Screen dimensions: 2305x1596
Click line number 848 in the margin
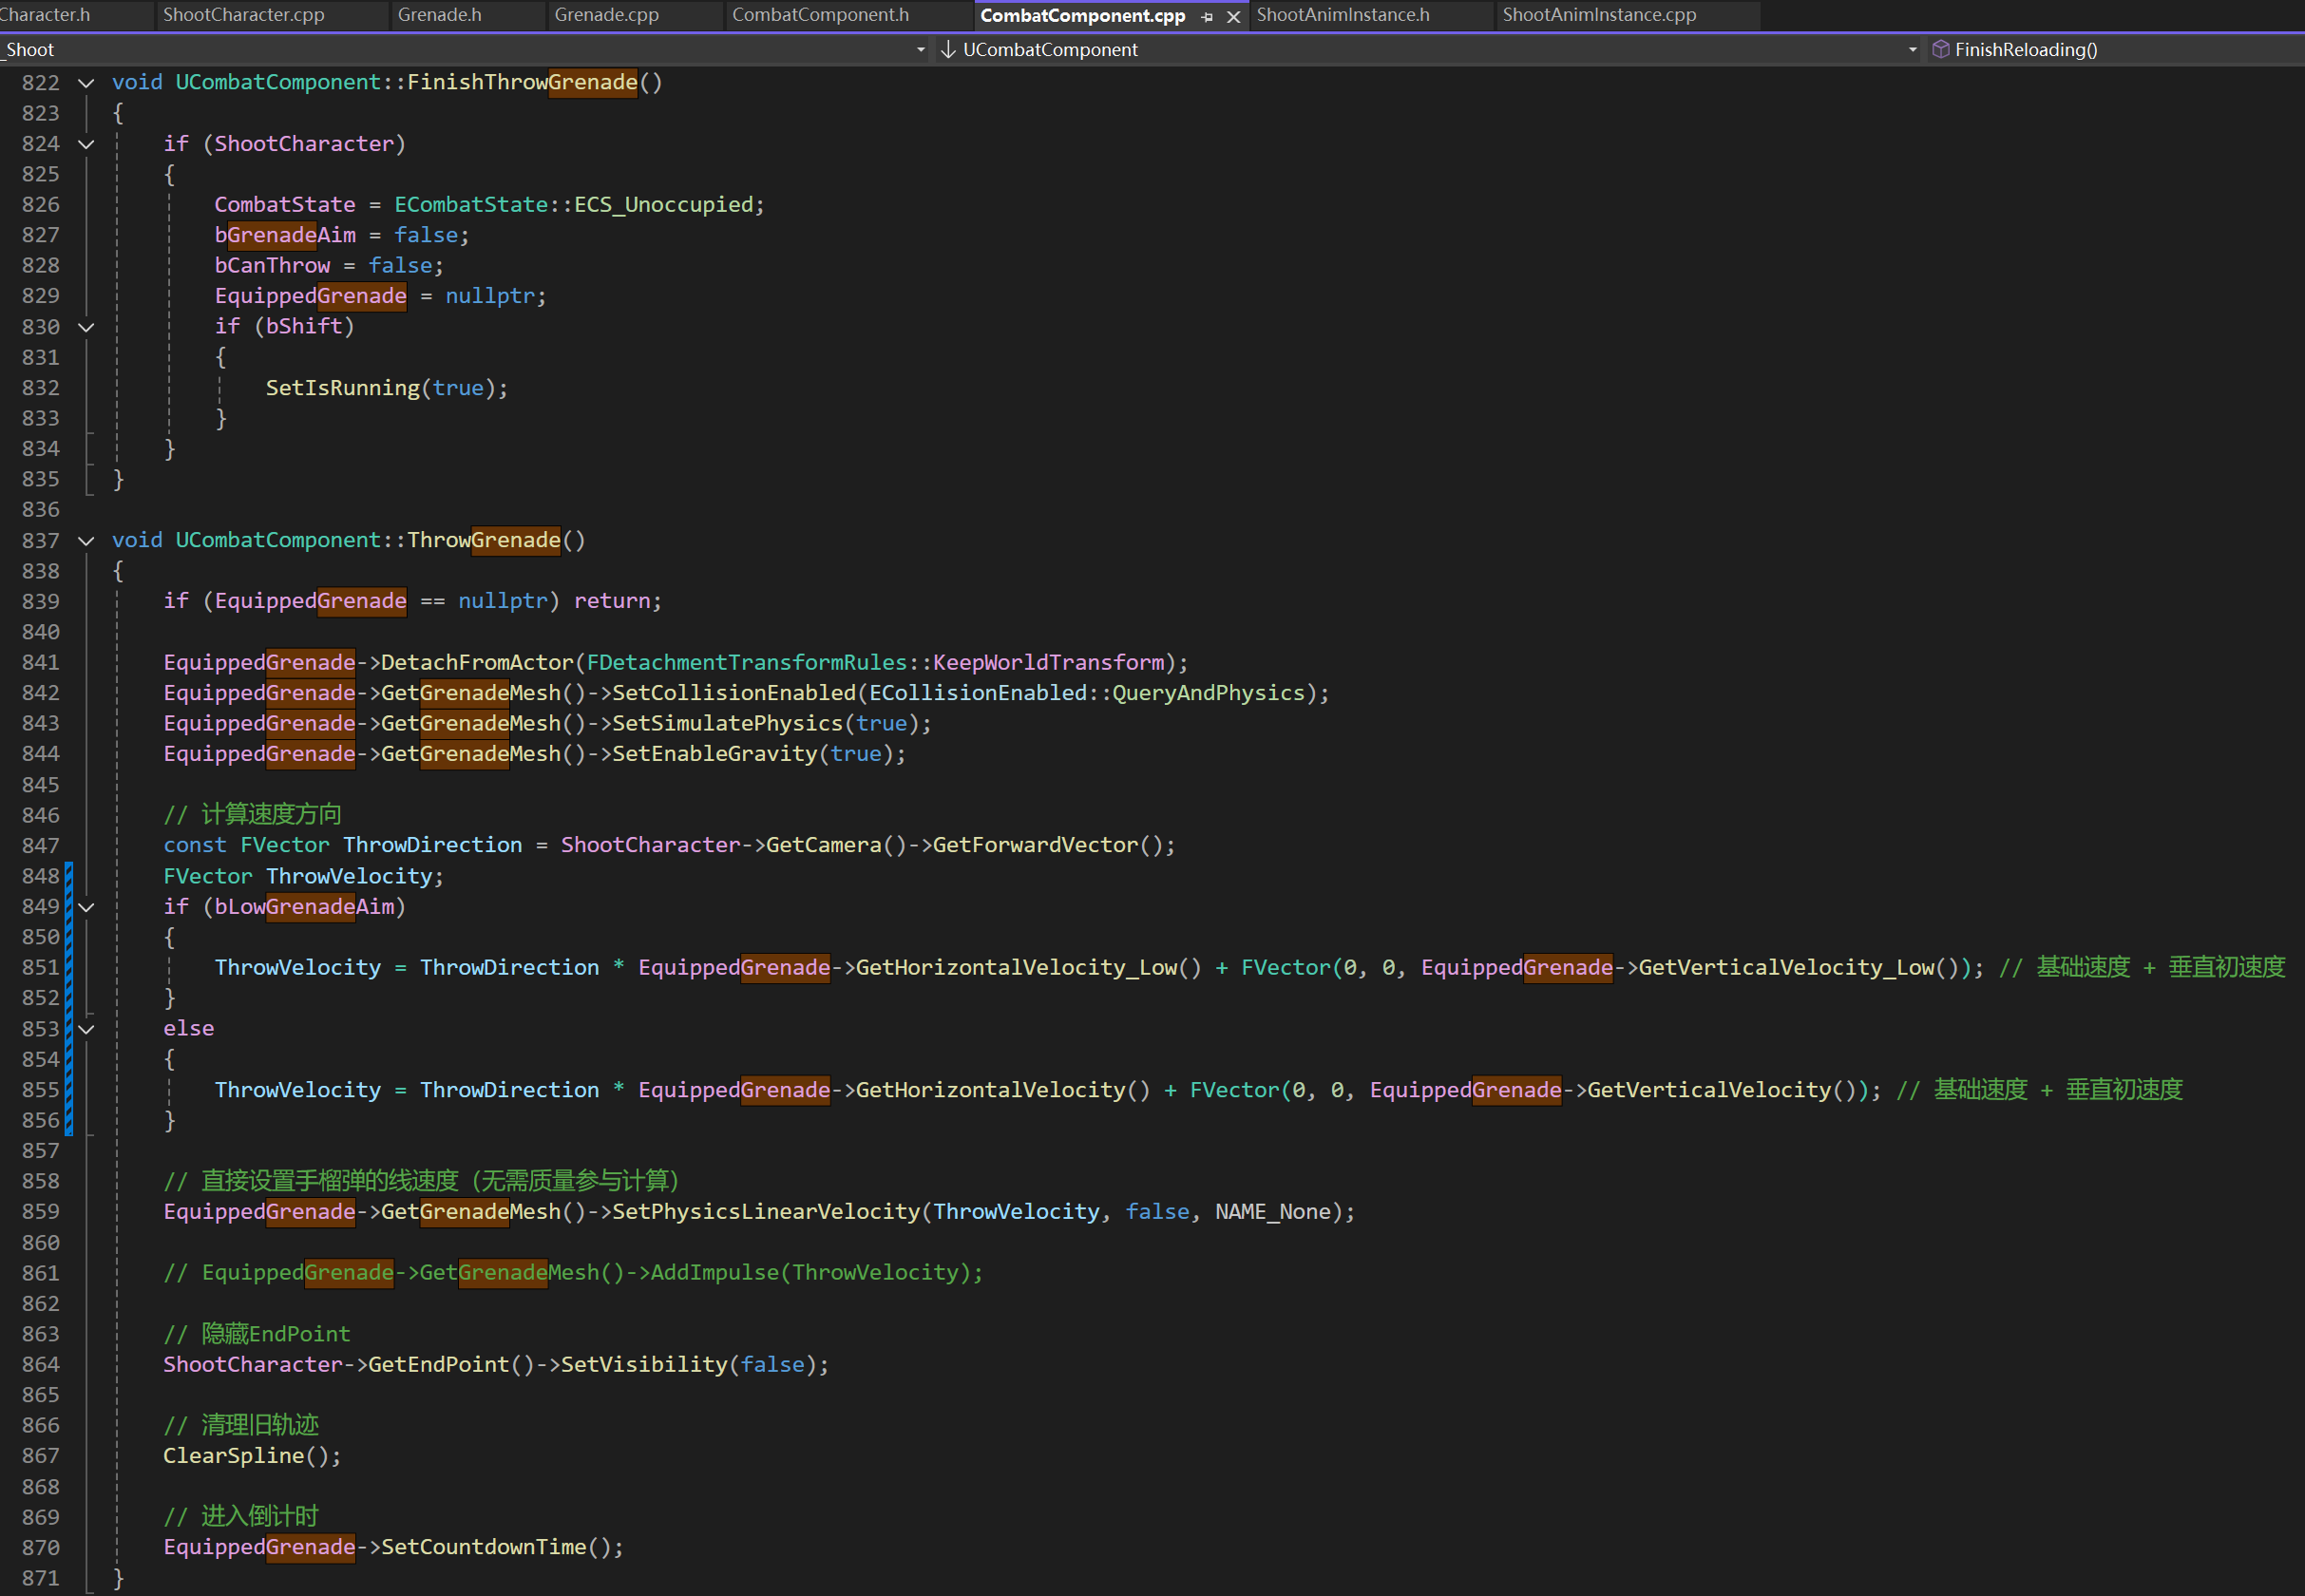(40, 876)
